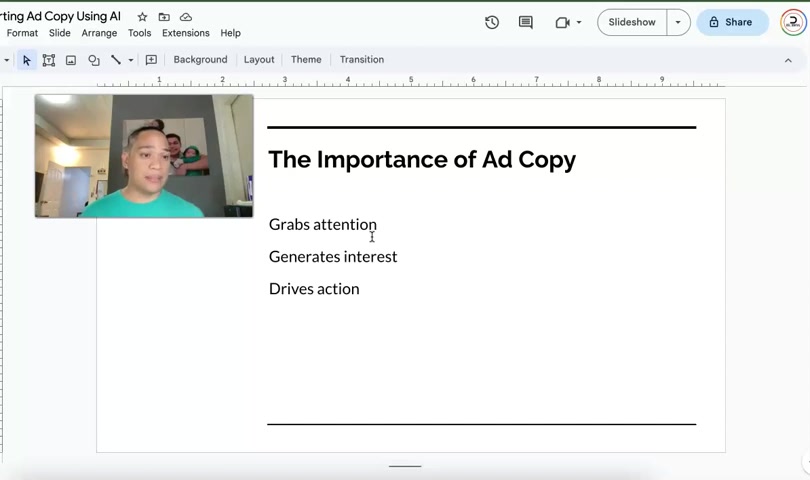The image size is (810, 480).
Task: Collapse the menus with the chevron
Action: click(788, 60)
